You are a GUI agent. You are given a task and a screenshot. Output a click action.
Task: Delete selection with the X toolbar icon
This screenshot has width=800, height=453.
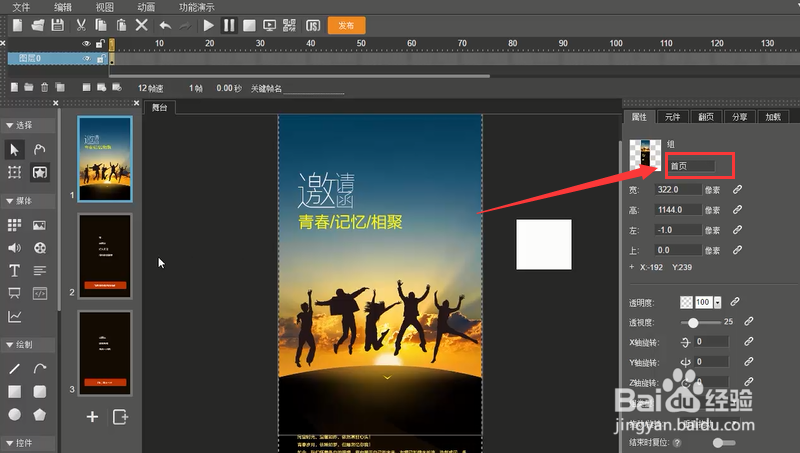click(142, 25)
